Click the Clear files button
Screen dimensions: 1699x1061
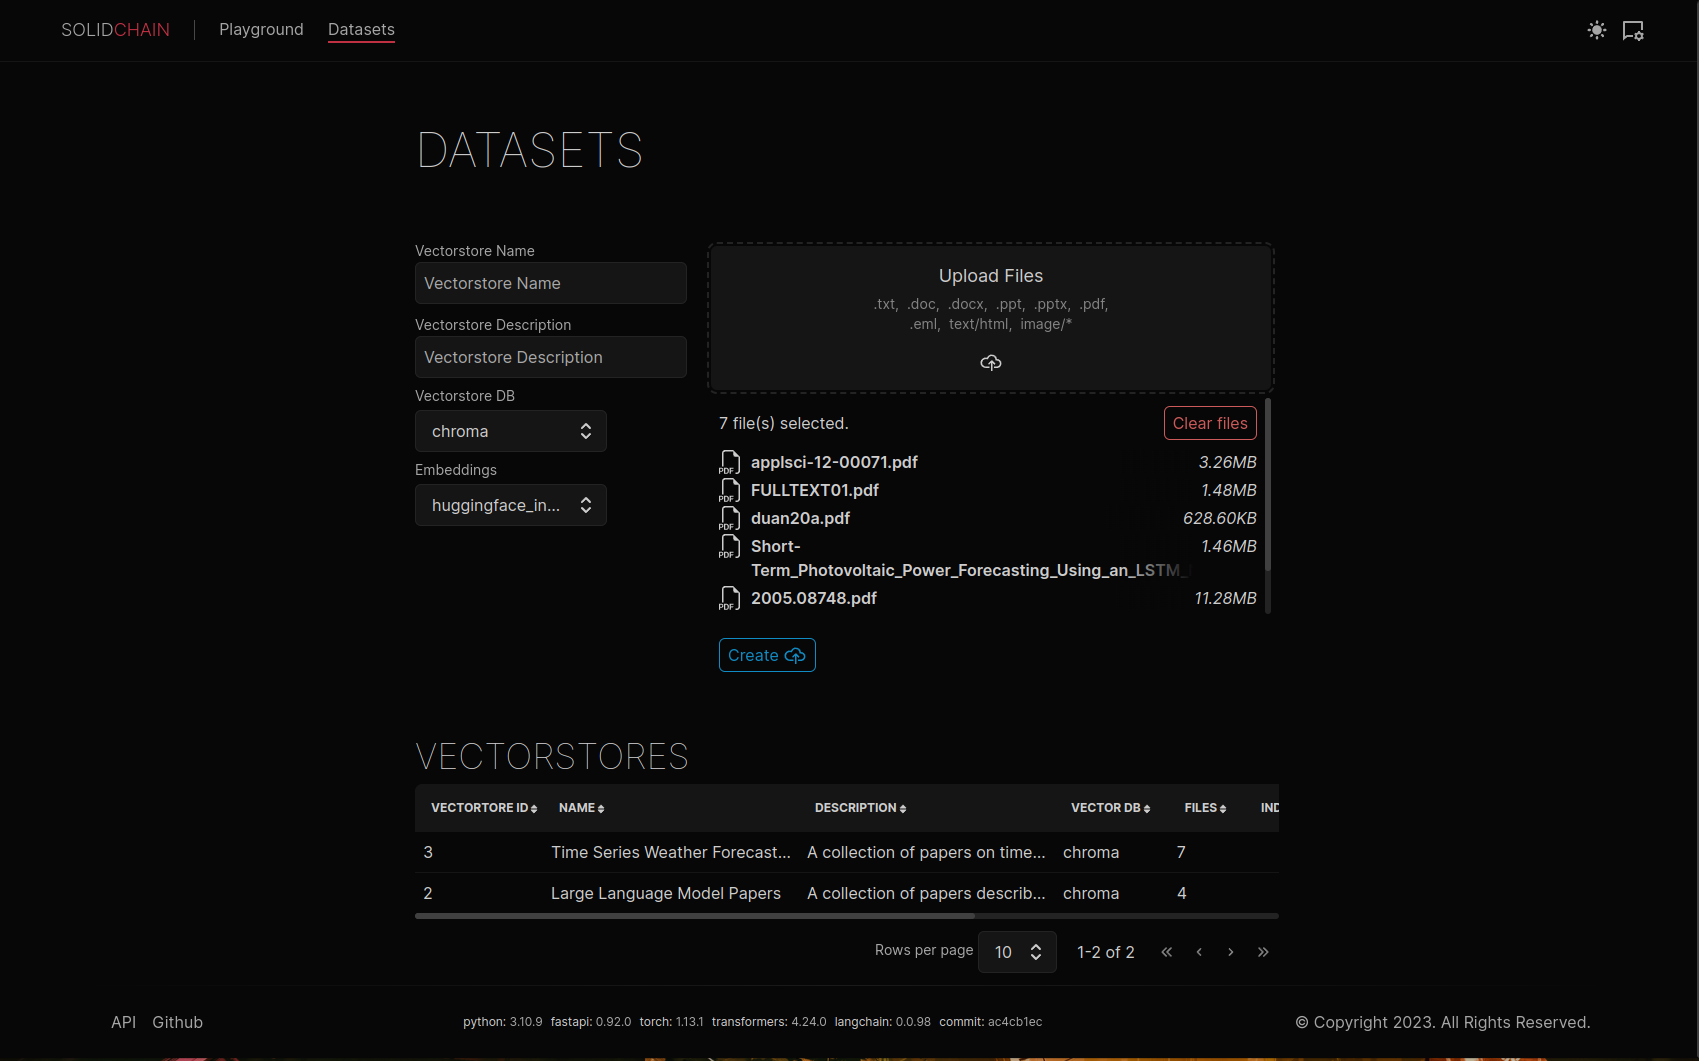[x=1210, y=423]
